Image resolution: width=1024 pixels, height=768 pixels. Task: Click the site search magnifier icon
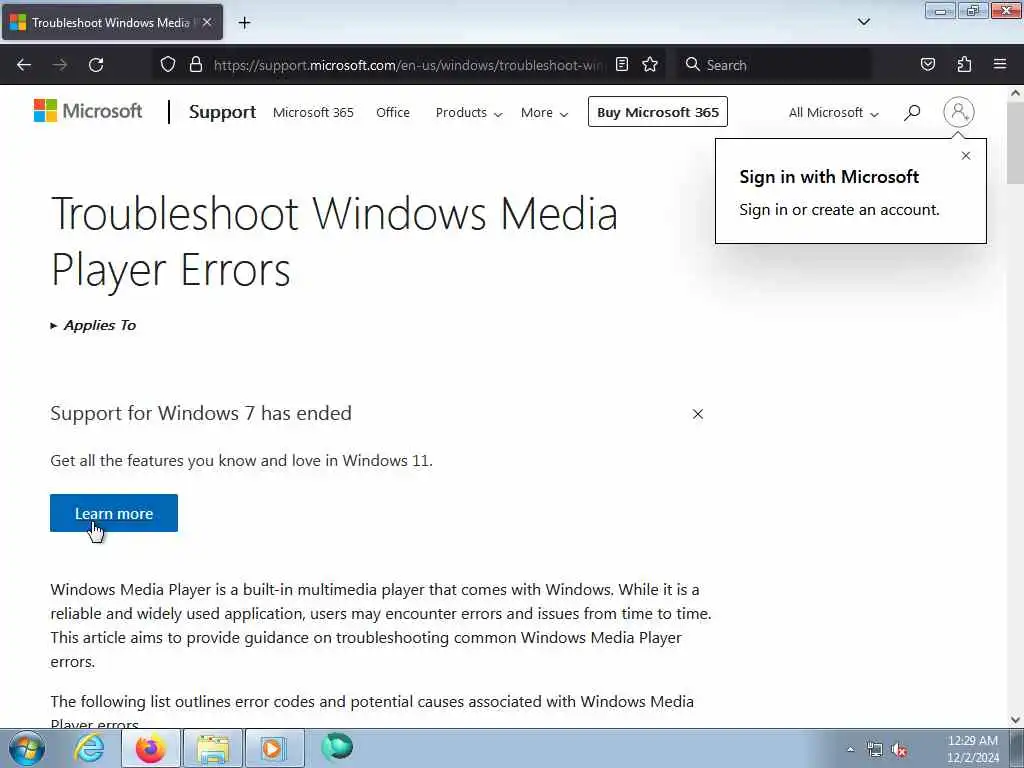912,112
